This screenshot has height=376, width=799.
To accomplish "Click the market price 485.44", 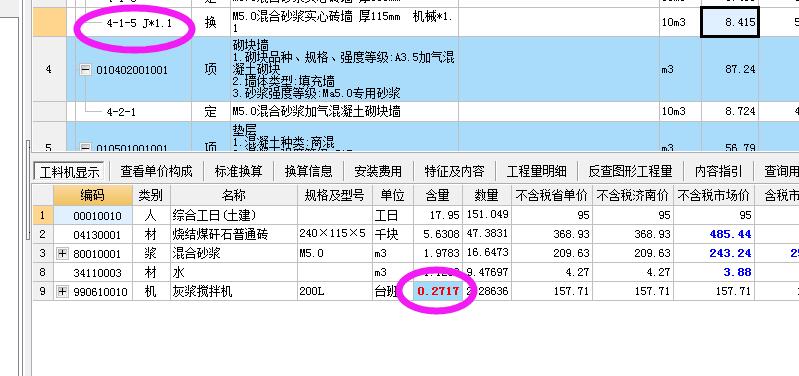I will coord(713,234).
